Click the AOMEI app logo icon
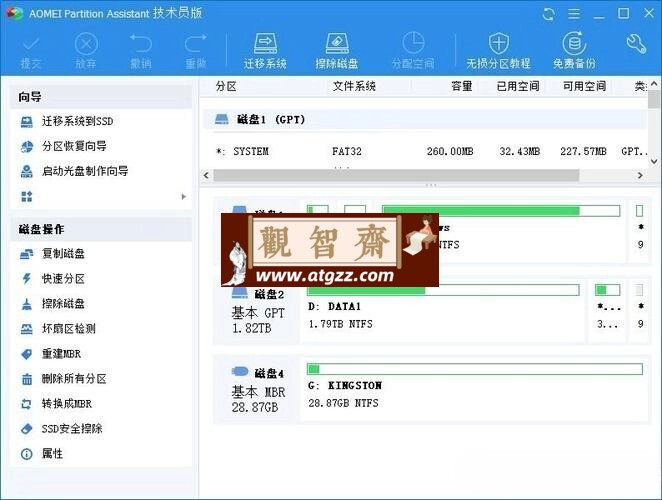Screen dimensions: 662x500 coord(14,14)
